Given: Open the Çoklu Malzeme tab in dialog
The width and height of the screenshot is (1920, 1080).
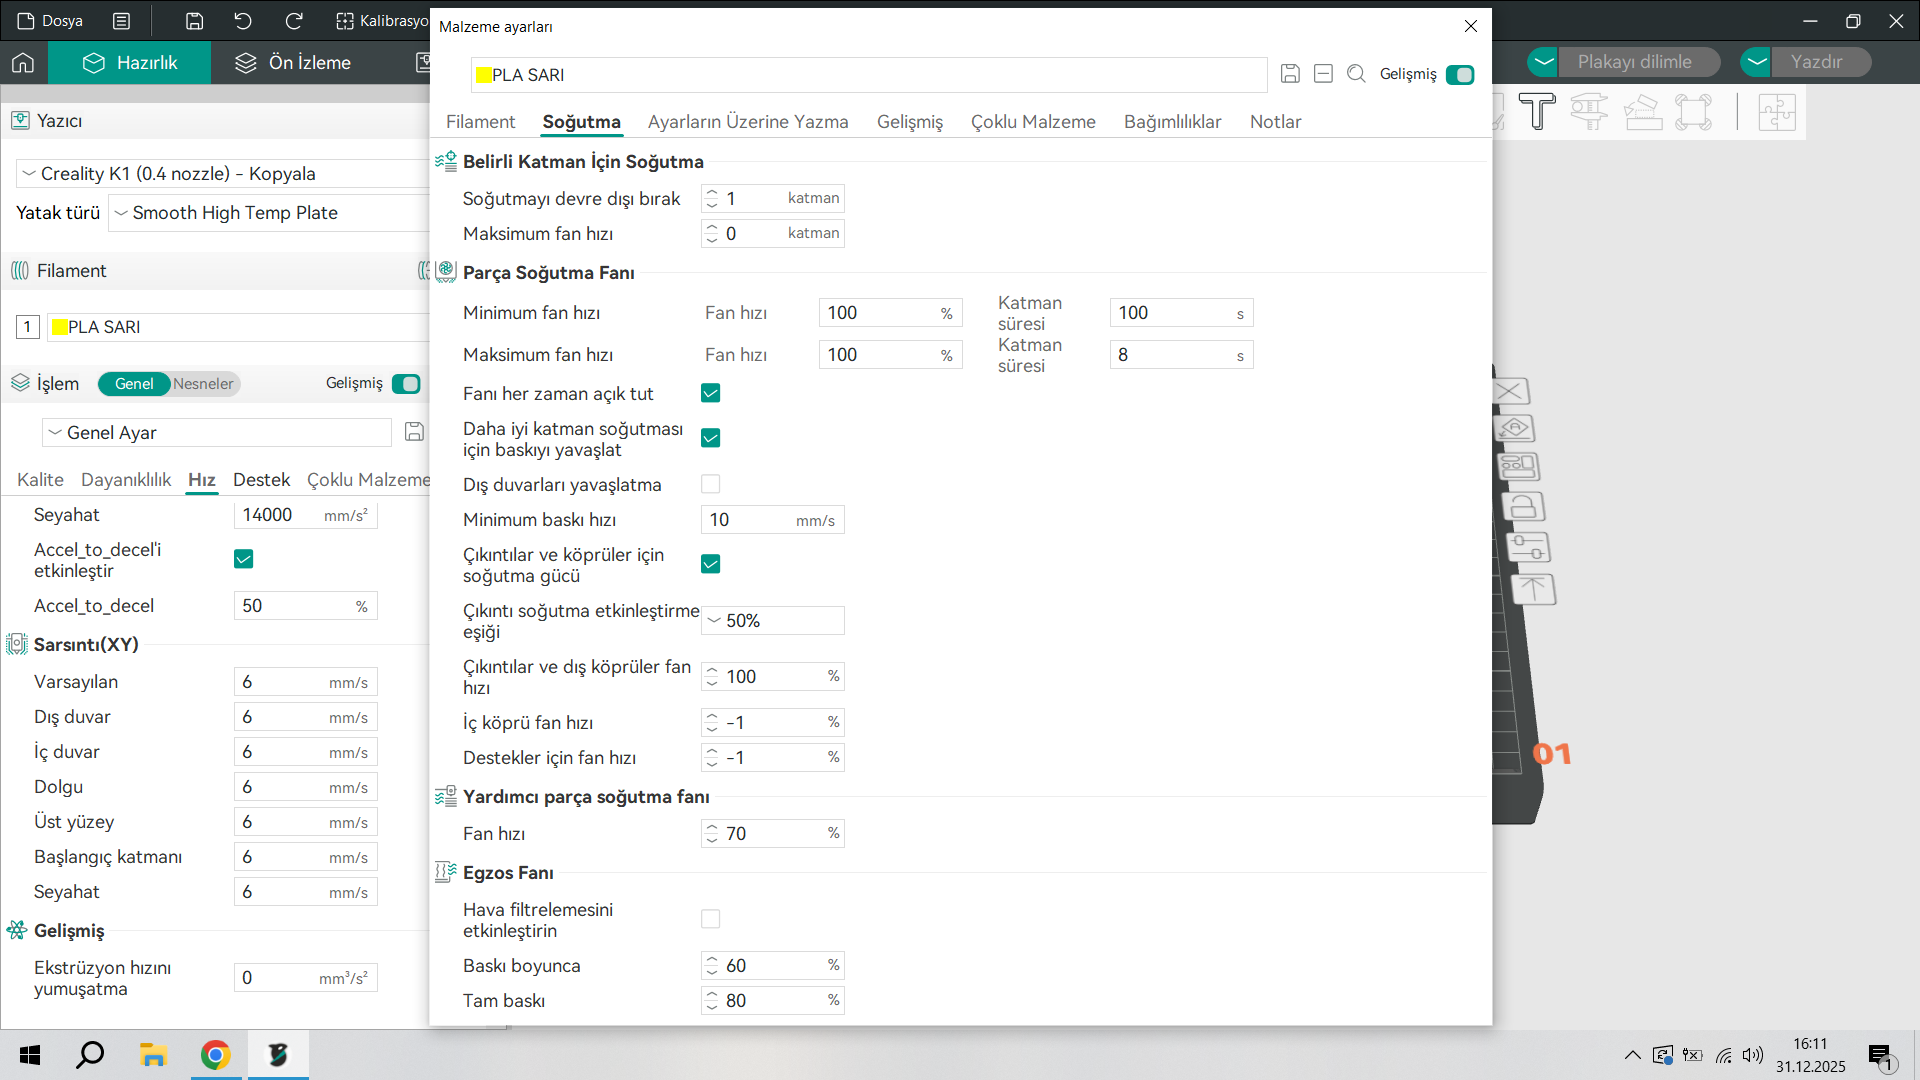Looking at the screenshot, I should coord(1033,122).
